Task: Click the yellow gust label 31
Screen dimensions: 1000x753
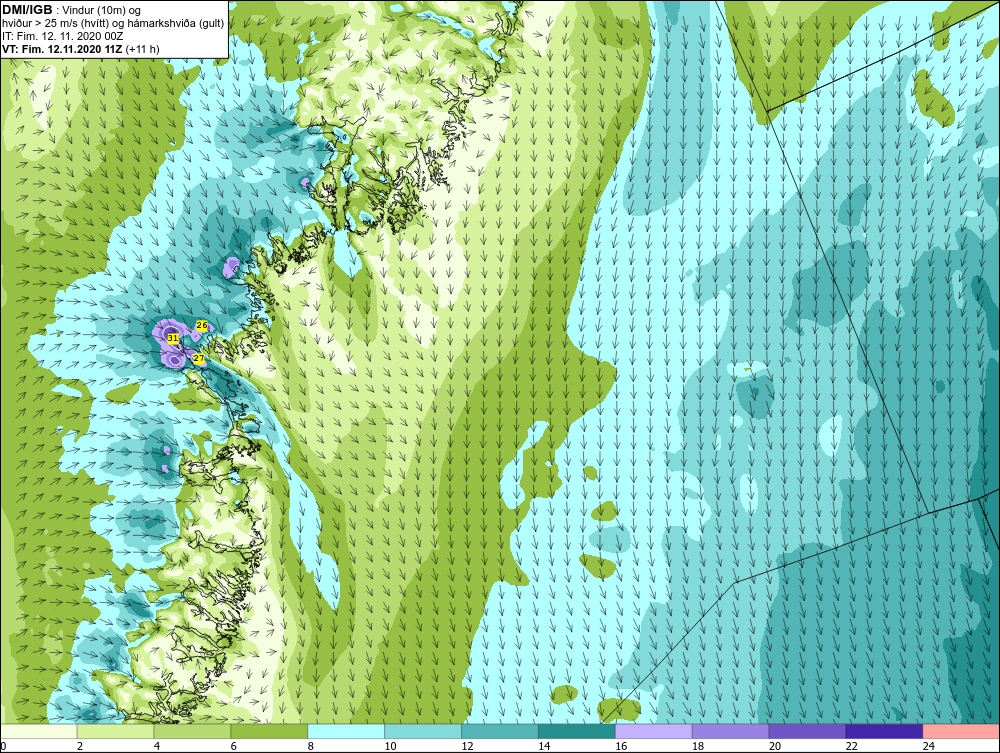Action: pos(172,338)
